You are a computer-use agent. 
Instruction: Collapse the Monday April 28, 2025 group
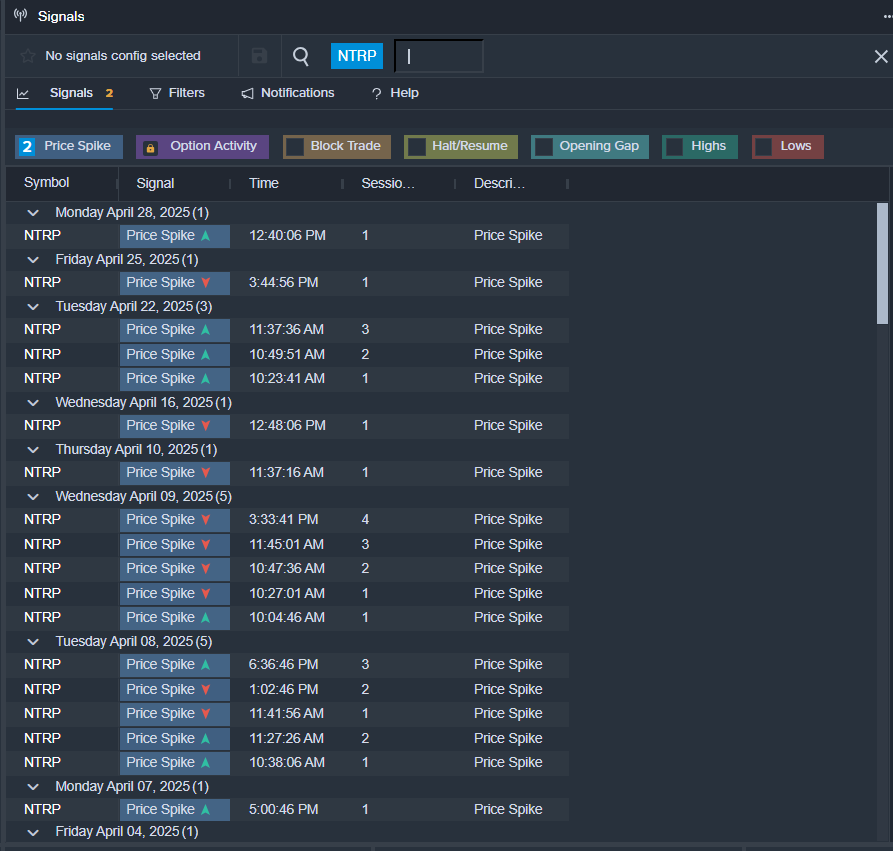[33, 213]
